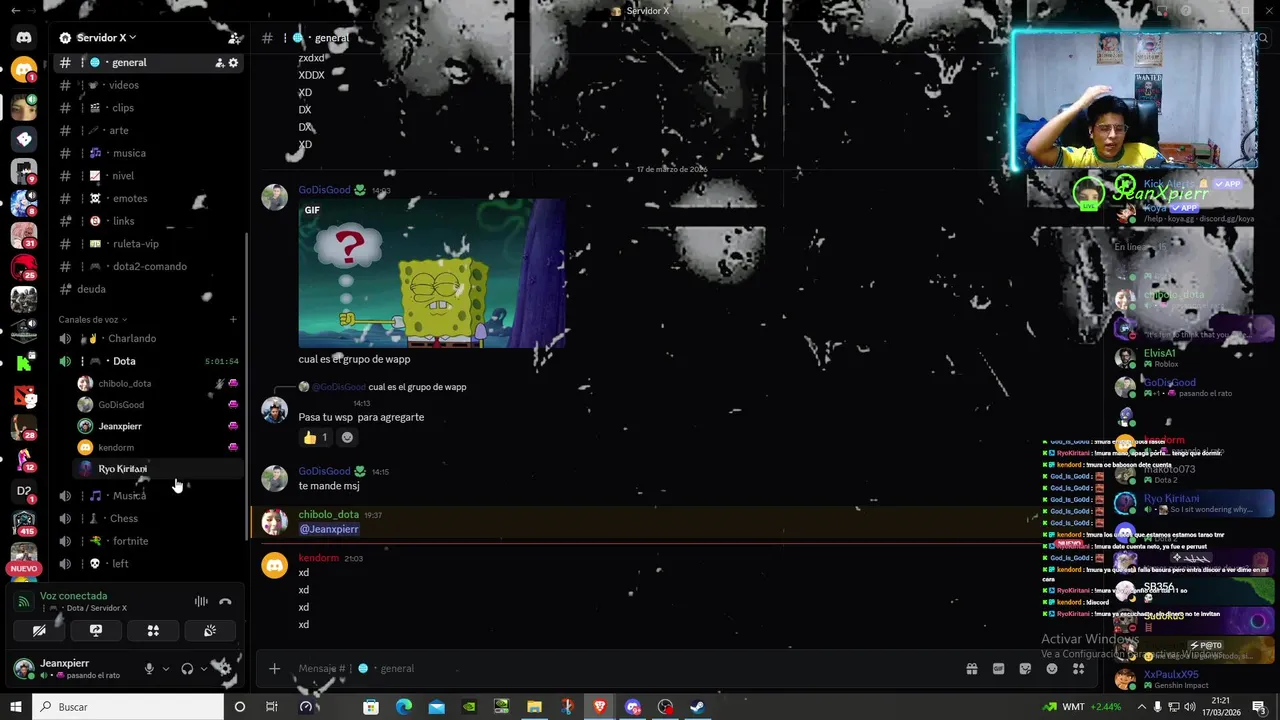
Task: Click @Jeanxpierr mention link
Action: [x=329, y=529]
